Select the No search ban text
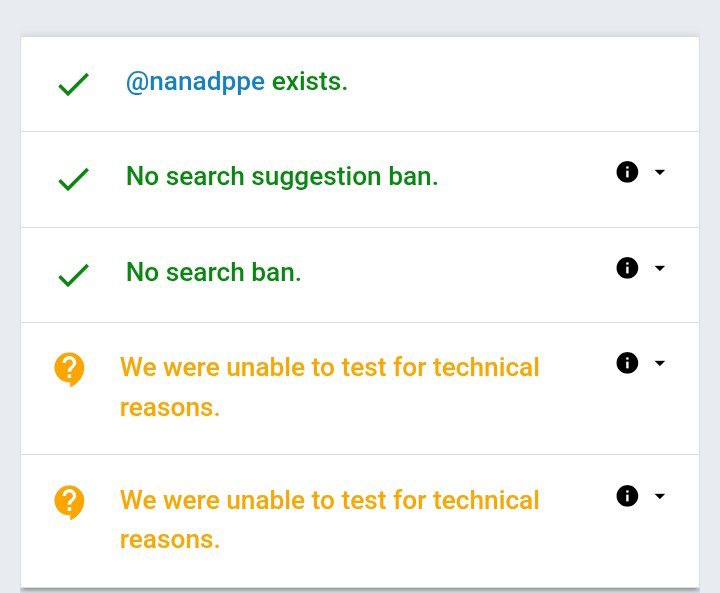This screenshot has height=593, width=720. (214, 272)
